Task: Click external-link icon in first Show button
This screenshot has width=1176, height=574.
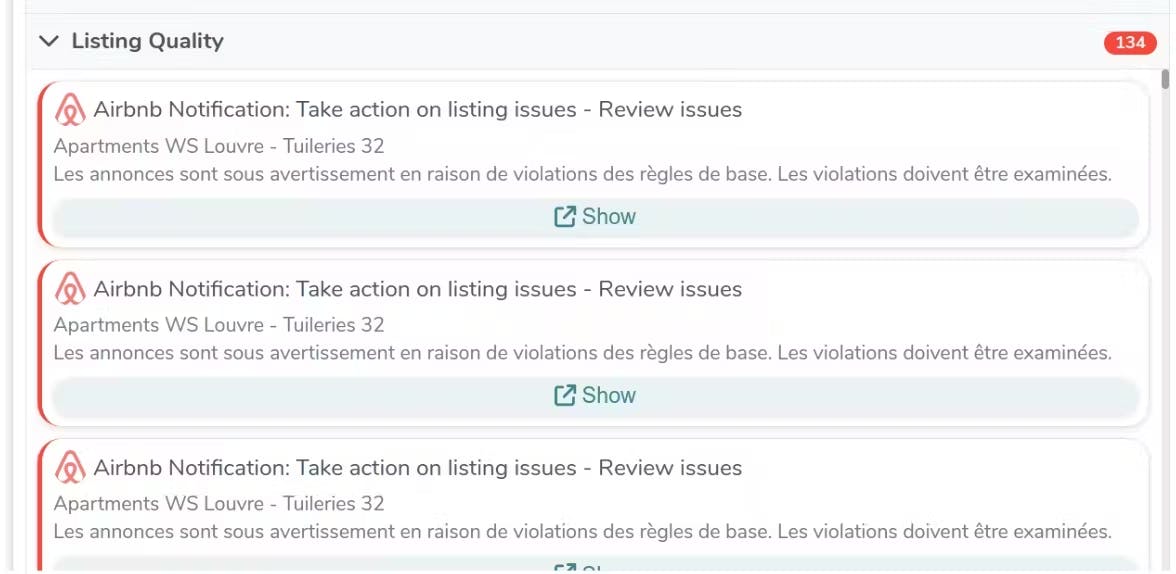Action: 565,216
